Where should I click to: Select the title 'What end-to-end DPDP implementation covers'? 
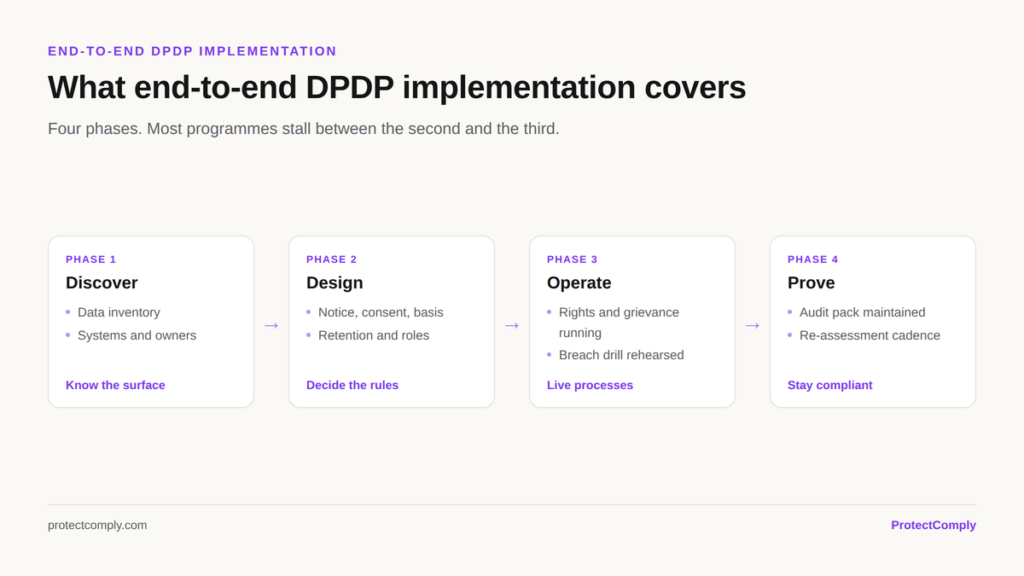click(x=396, y=88)
